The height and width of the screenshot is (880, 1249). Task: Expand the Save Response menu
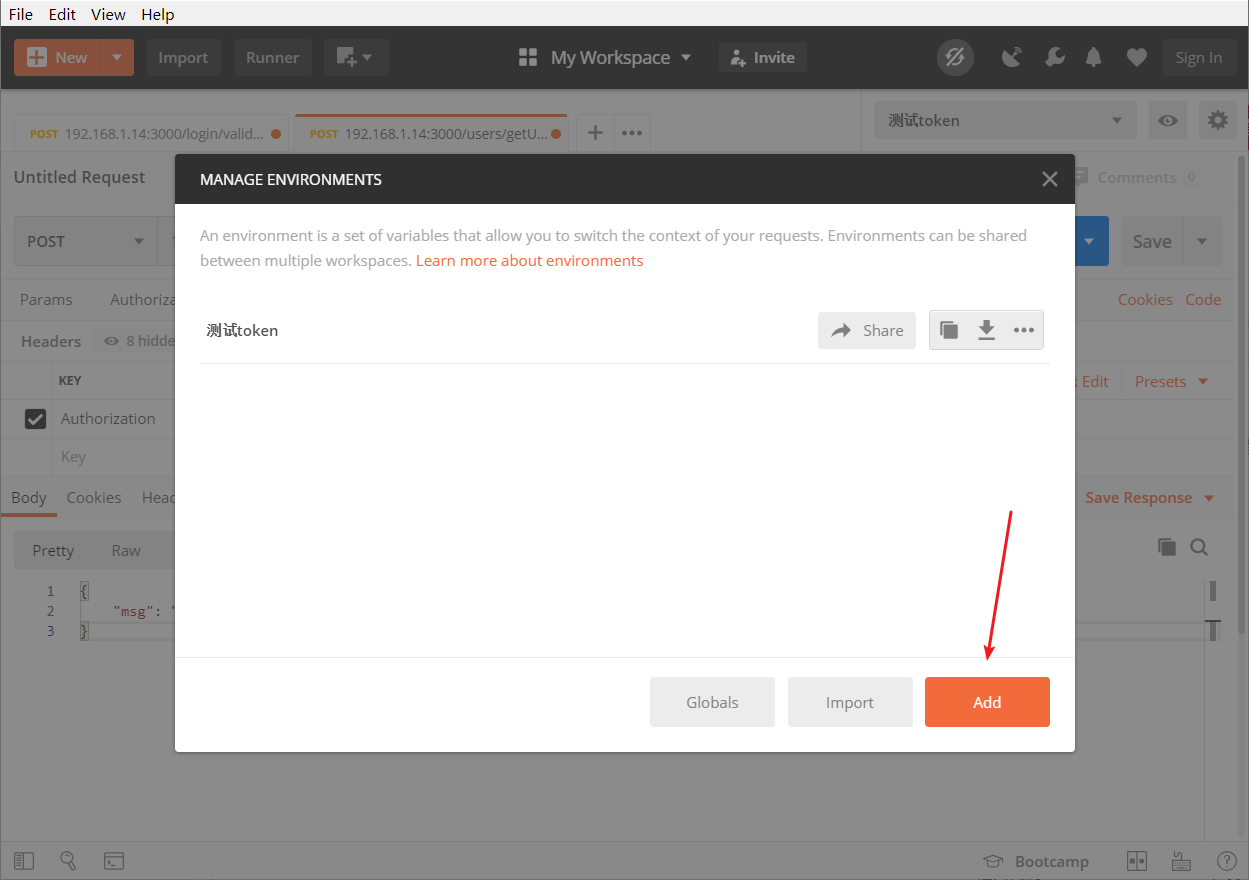(1150, 498)
